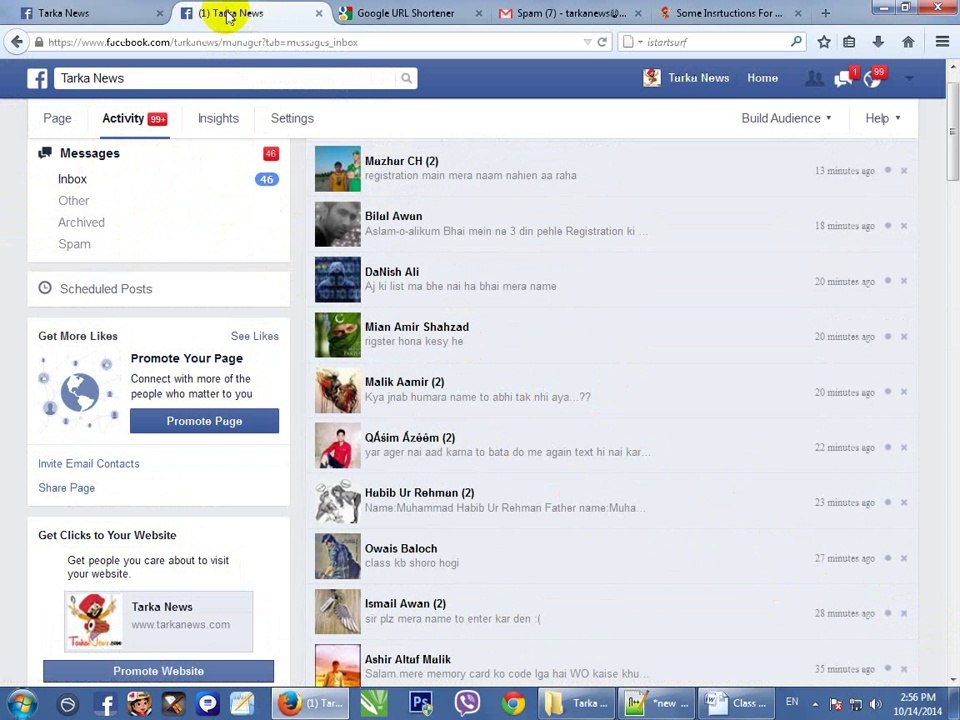
Task: Open a new browser tab with the plus
Action: tap(825, 13)
